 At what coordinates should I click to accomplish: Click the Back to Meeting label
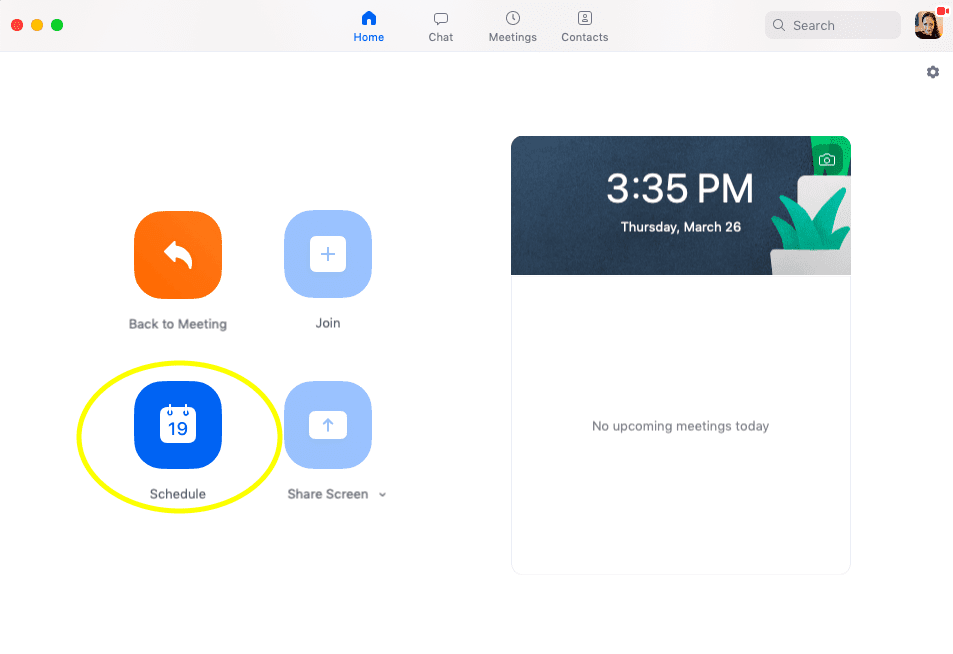coord(178,322)
